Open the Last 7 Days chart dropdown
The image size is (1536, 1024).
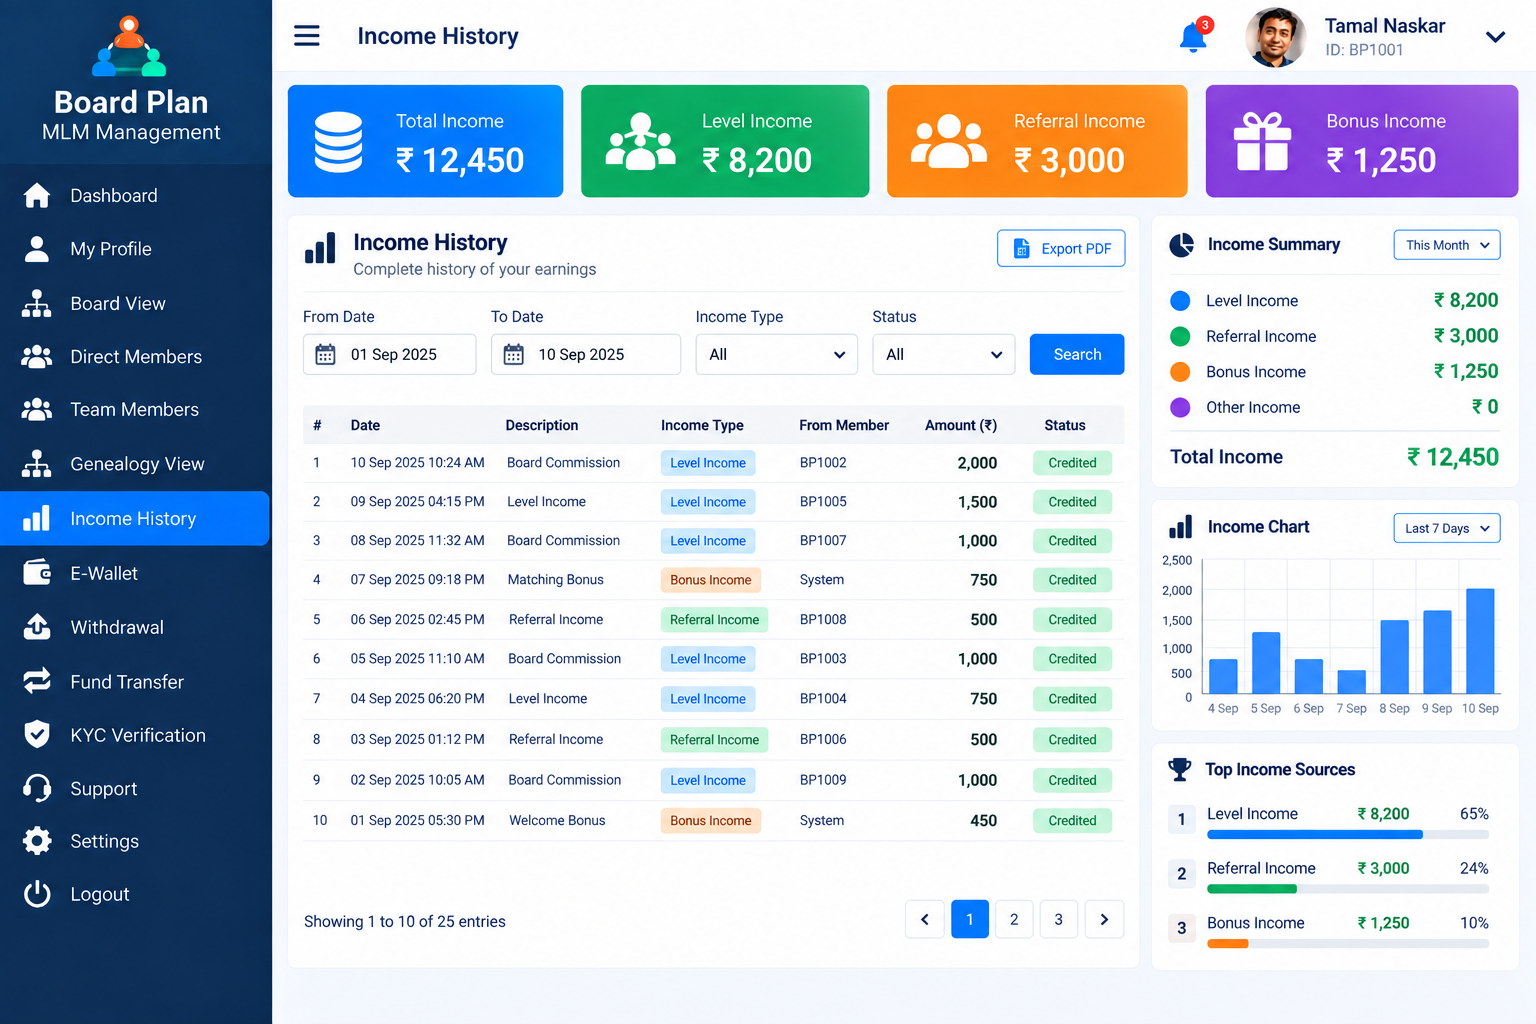coord(1447,528)
